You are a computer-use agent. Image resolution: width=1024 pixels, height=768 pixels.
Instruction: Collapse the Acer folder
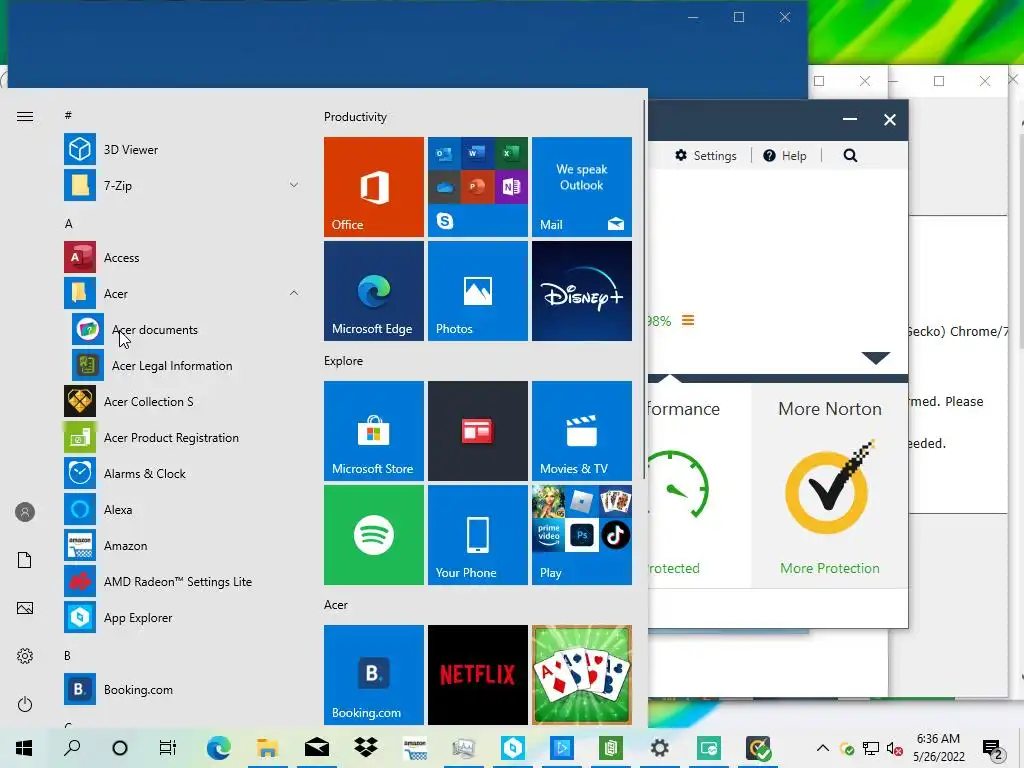tap(294, 293)
